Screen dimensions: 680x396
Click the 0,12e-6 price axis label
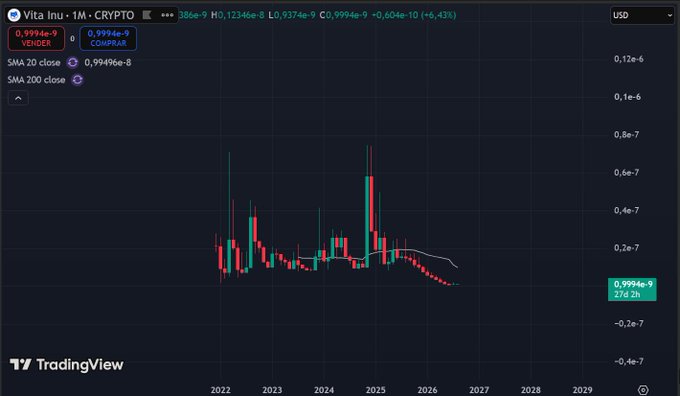[629, 59]
